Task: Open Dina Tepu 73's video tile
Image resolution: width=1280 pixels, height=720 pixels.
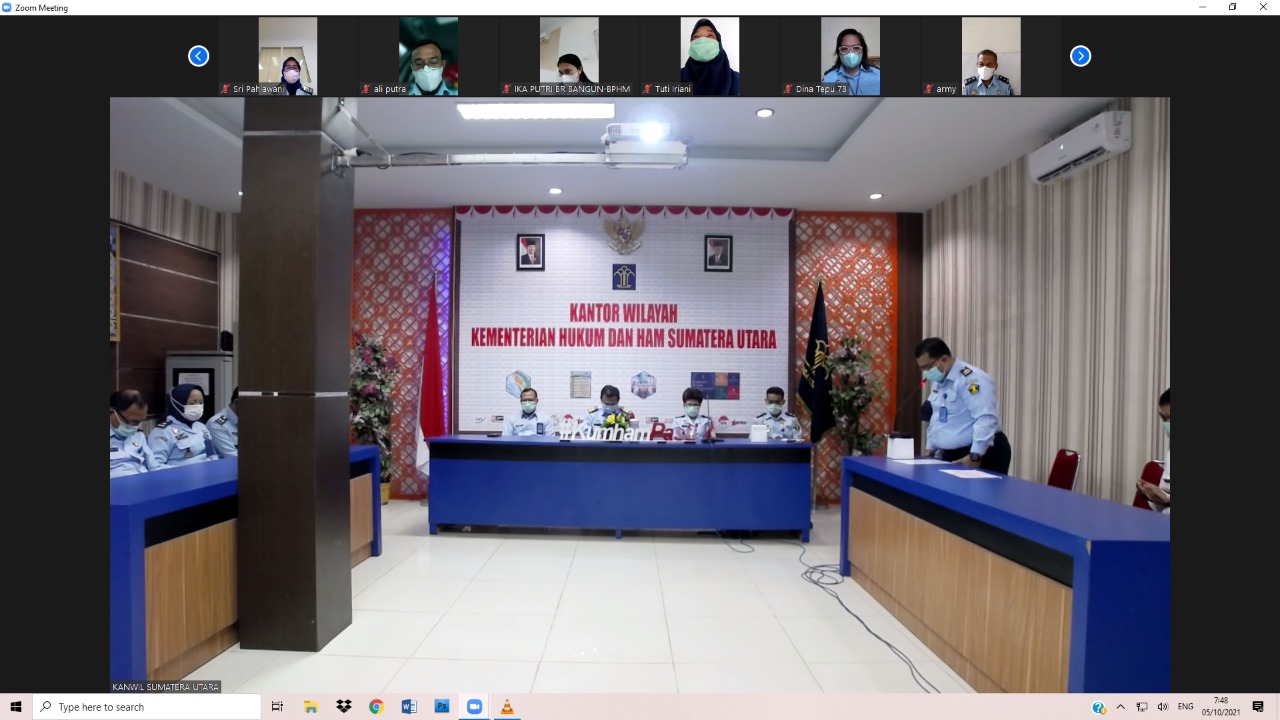Action: [850, 56]
